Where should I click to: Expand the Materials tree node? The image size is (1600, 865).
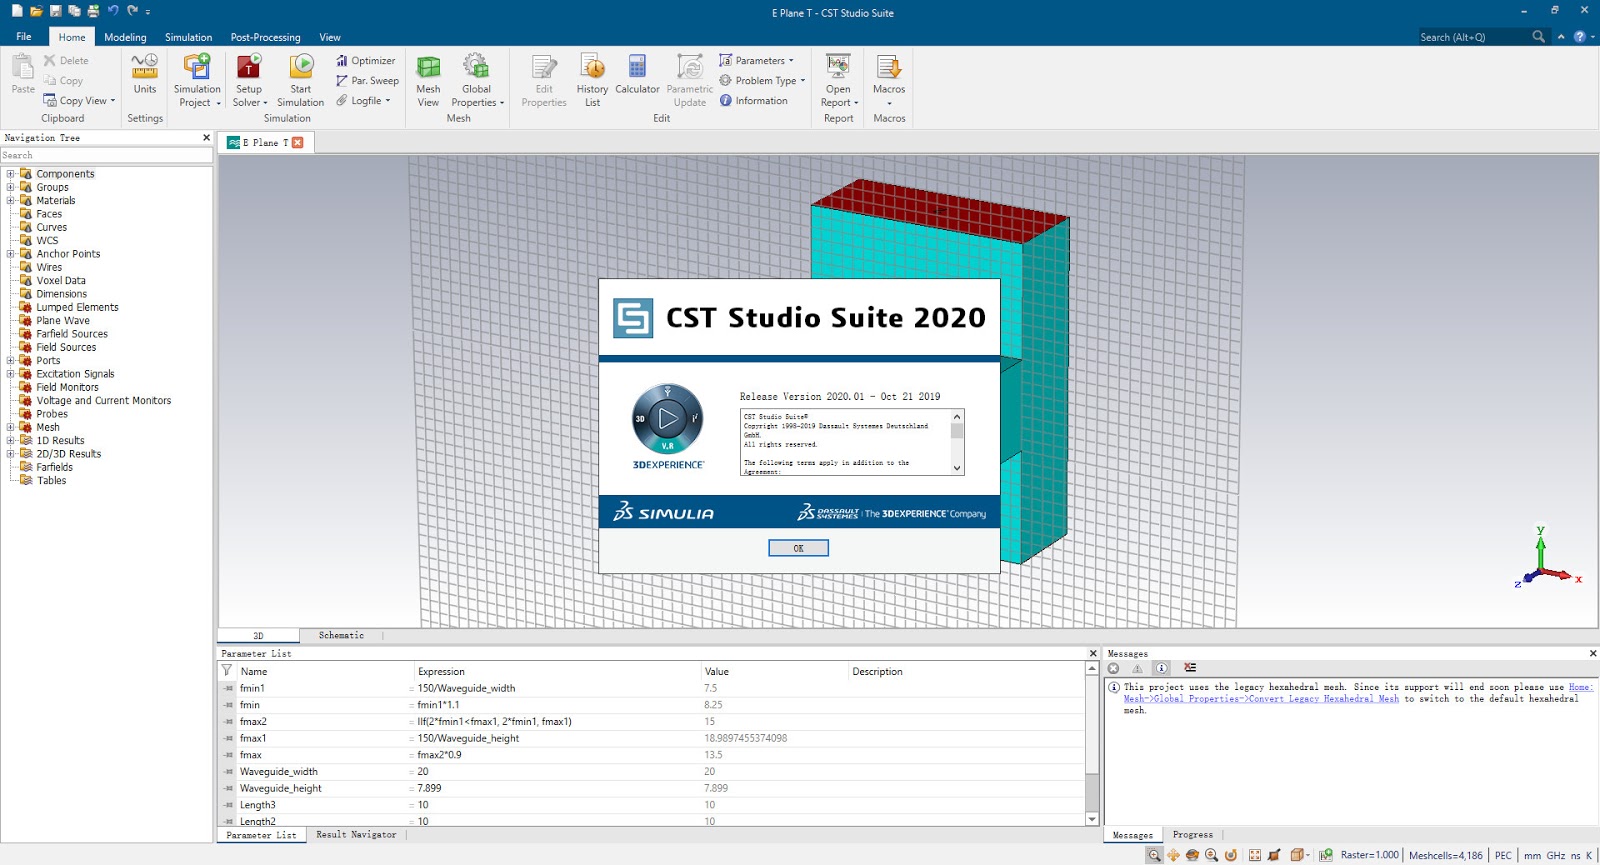tap(10, 201)
